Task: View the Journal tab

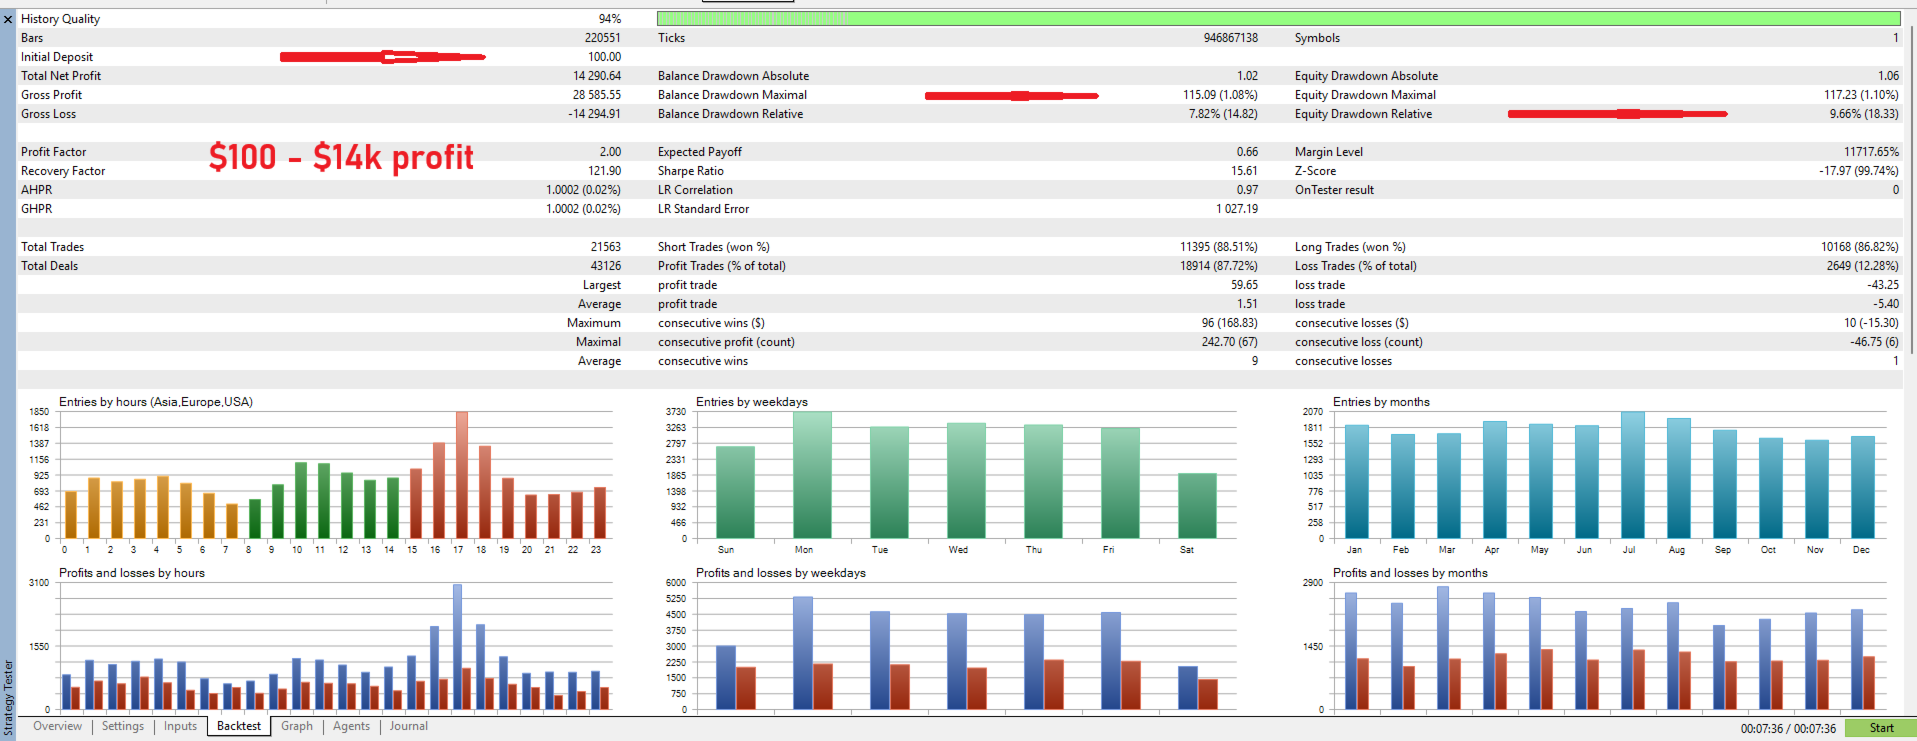Action: [x=409, y=726]
